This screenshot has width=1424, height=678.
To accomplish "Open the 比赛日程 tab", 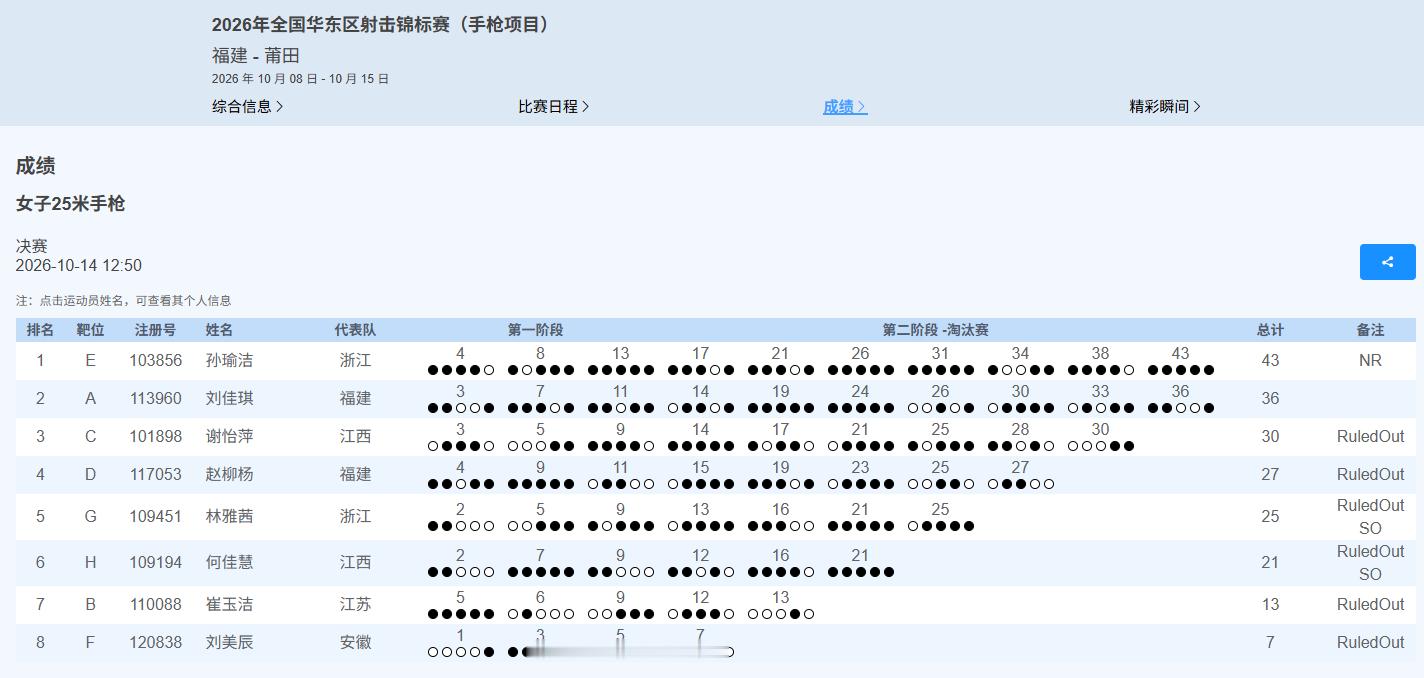I will [x=553, y=106].
